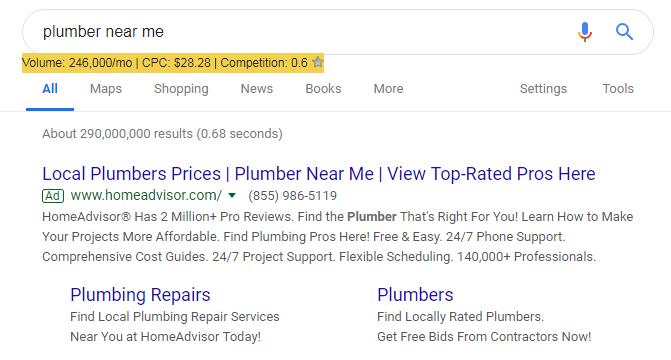The height and width of the screenshot is (360, 671).
Task: Click the green Ad badge
Action: click(x=53, y=196)
